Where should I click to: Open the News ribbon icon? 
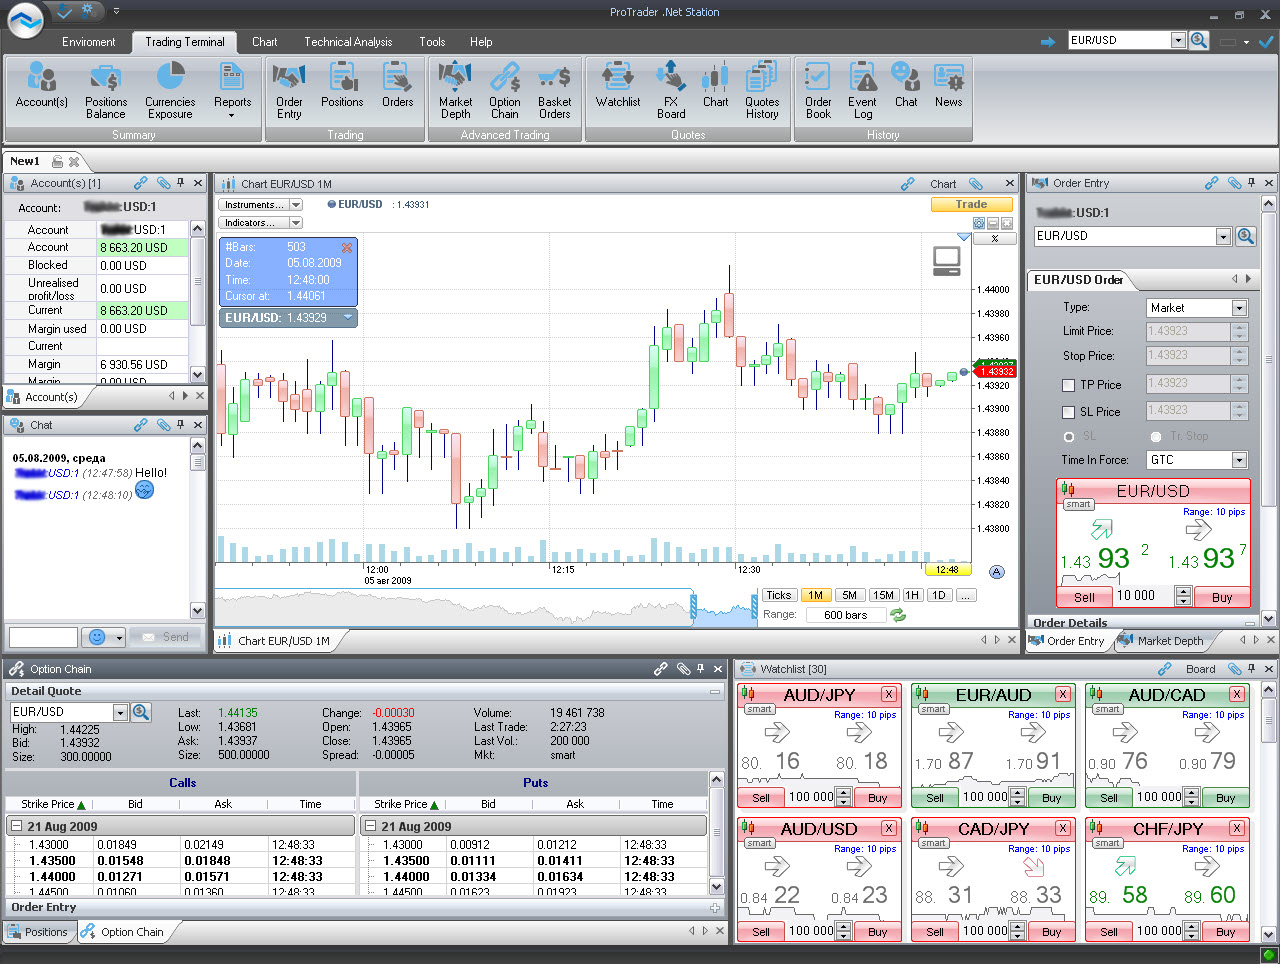tap(948, 86)
